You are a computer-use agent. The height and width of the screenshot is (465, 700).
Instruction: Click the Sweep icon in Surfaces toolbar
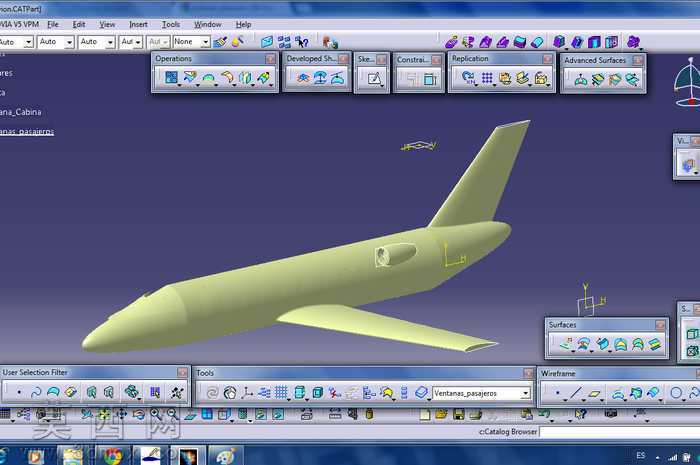(603, 344)
